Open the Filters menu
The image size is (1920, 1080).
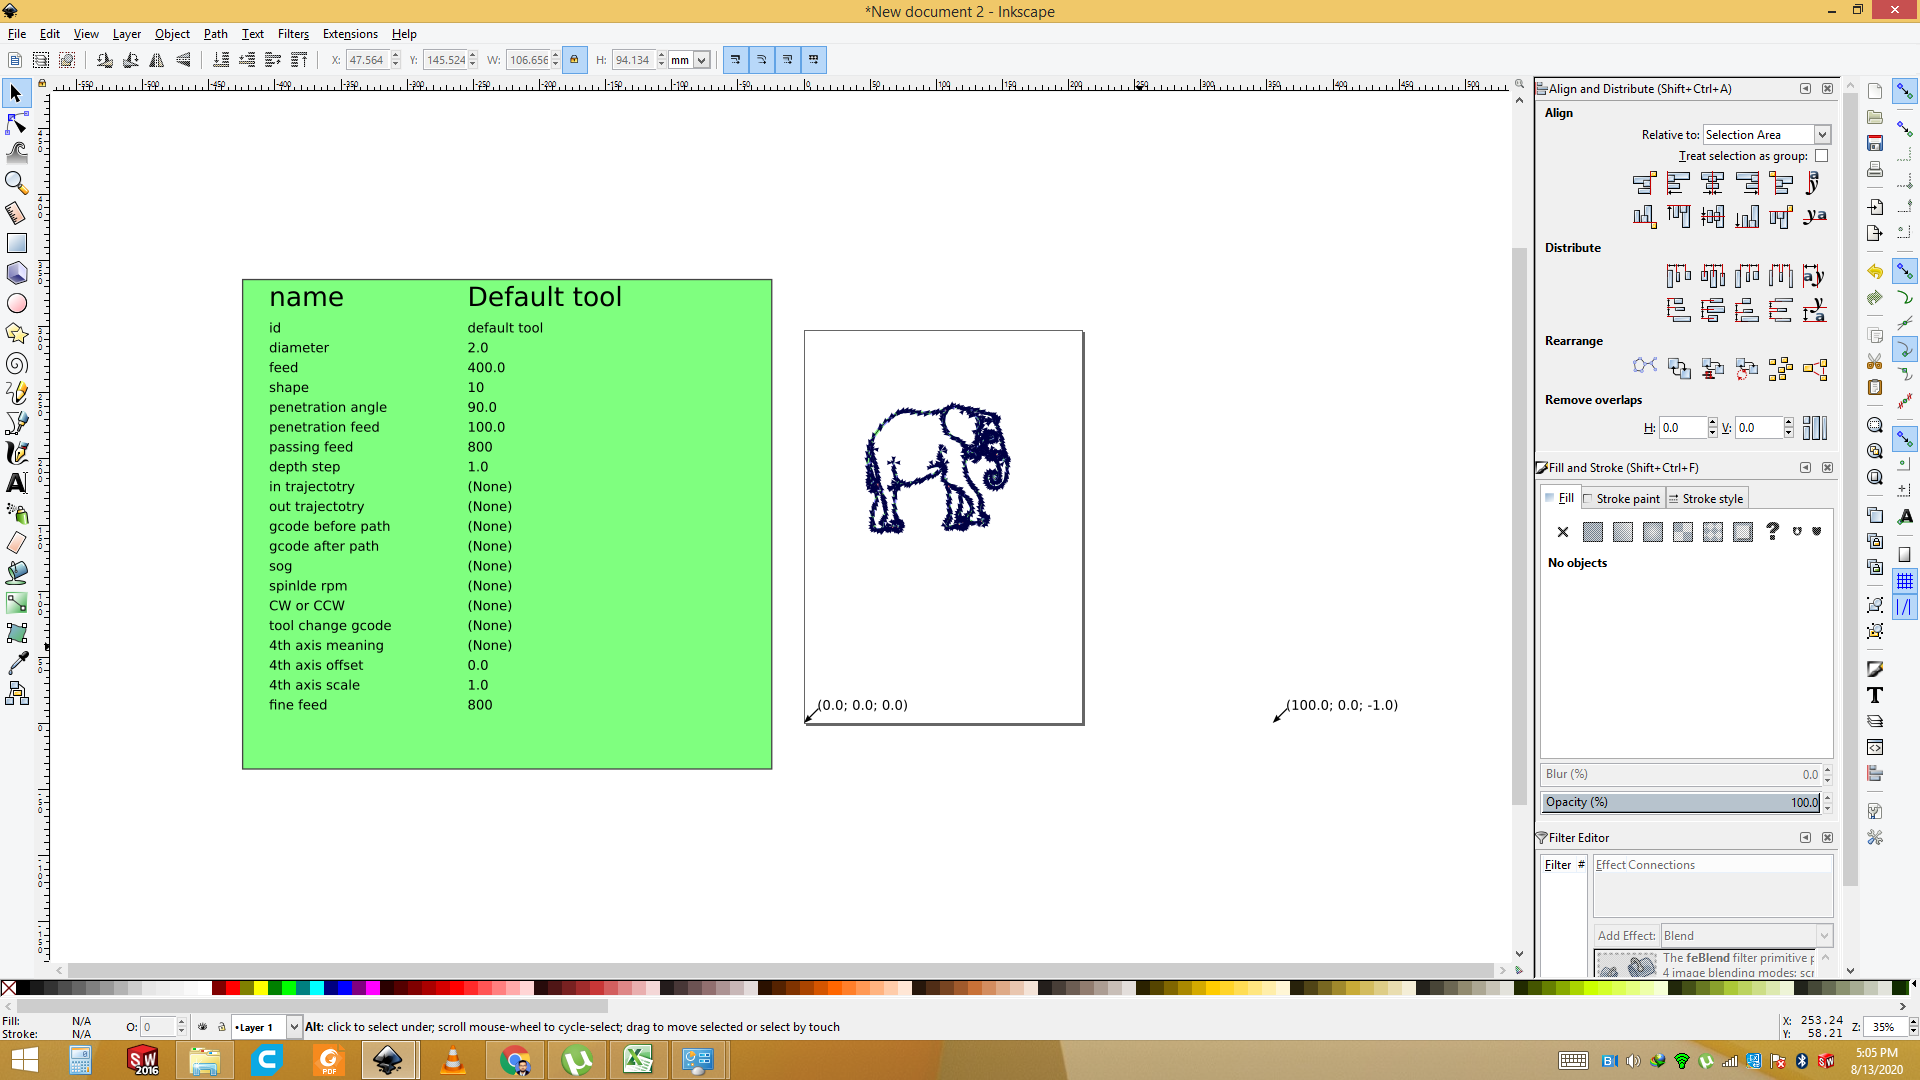(291, 33)
